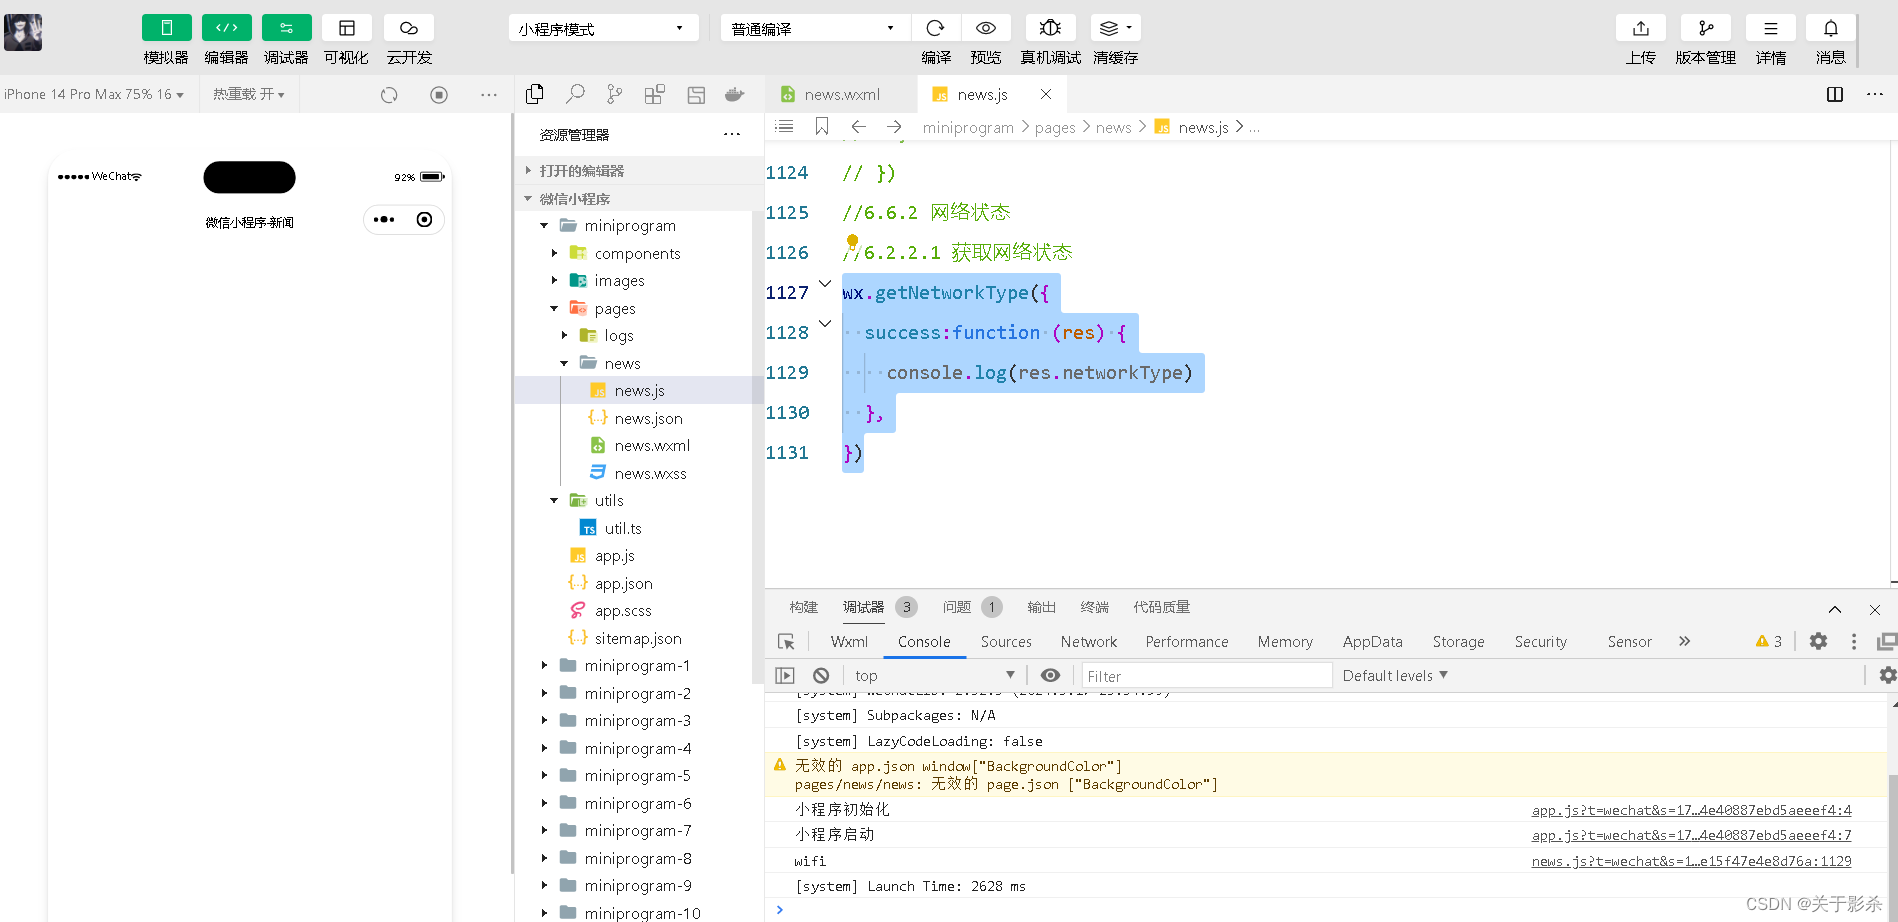This screenshot has width=1898, height=922.
Task: Open the docker whale icon in sidebar
Action: tap(735, 94)
